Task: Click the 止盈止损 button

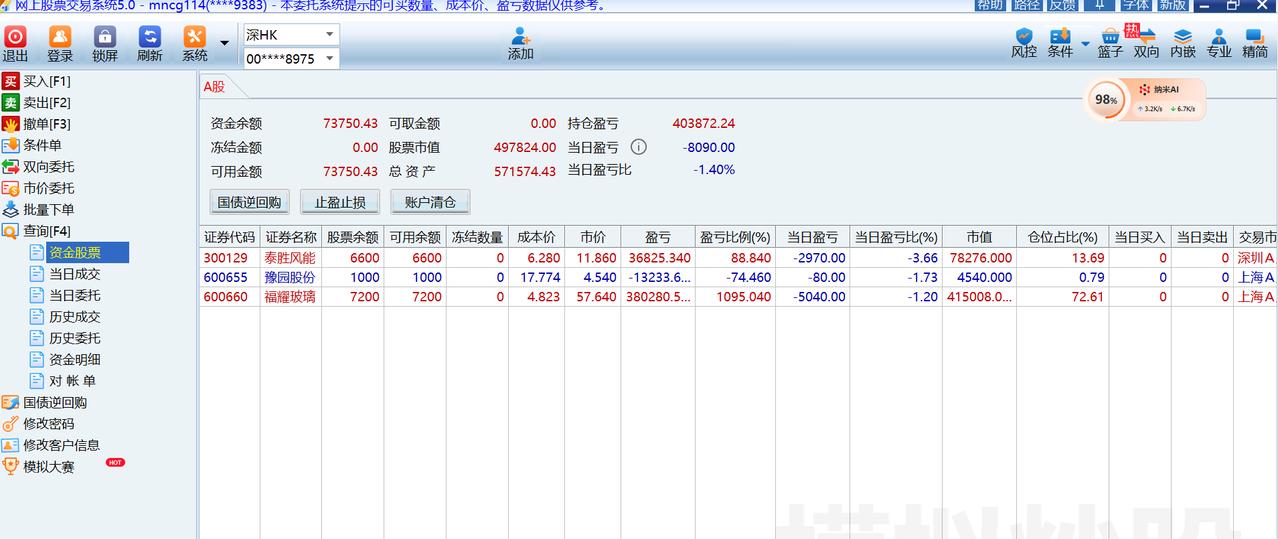Action: [x=340, y=202]
